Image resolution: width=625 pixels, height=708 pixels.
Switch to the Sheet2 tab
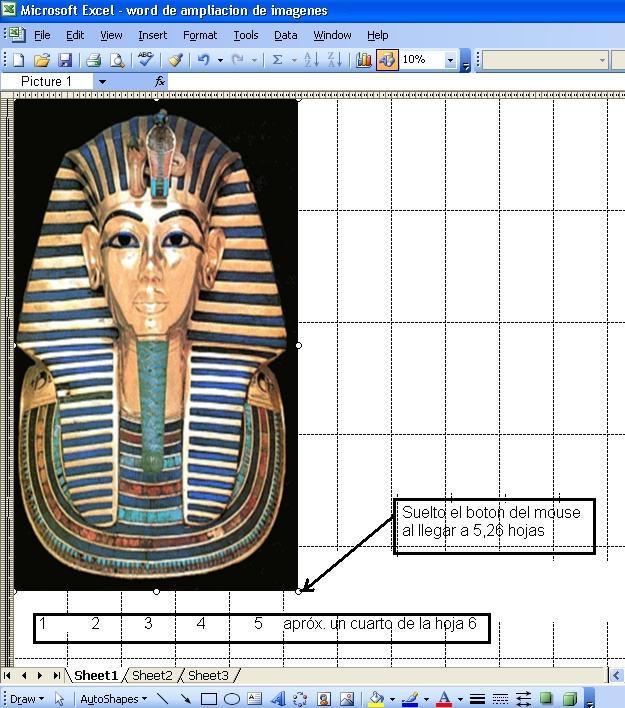(x=152, y=675)
